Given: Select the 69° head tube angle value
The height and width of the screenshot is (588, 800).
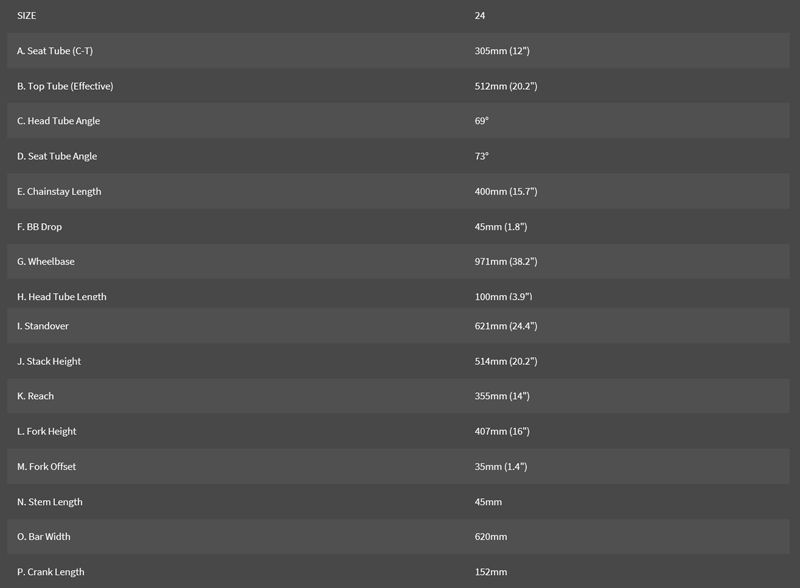Looking at the screenshot, I should [482, 121].
